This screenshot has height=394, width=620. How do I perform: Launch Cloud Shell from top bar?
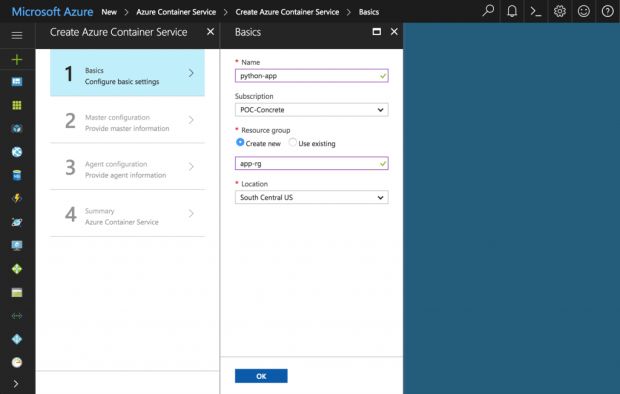[x=536, y=11]
